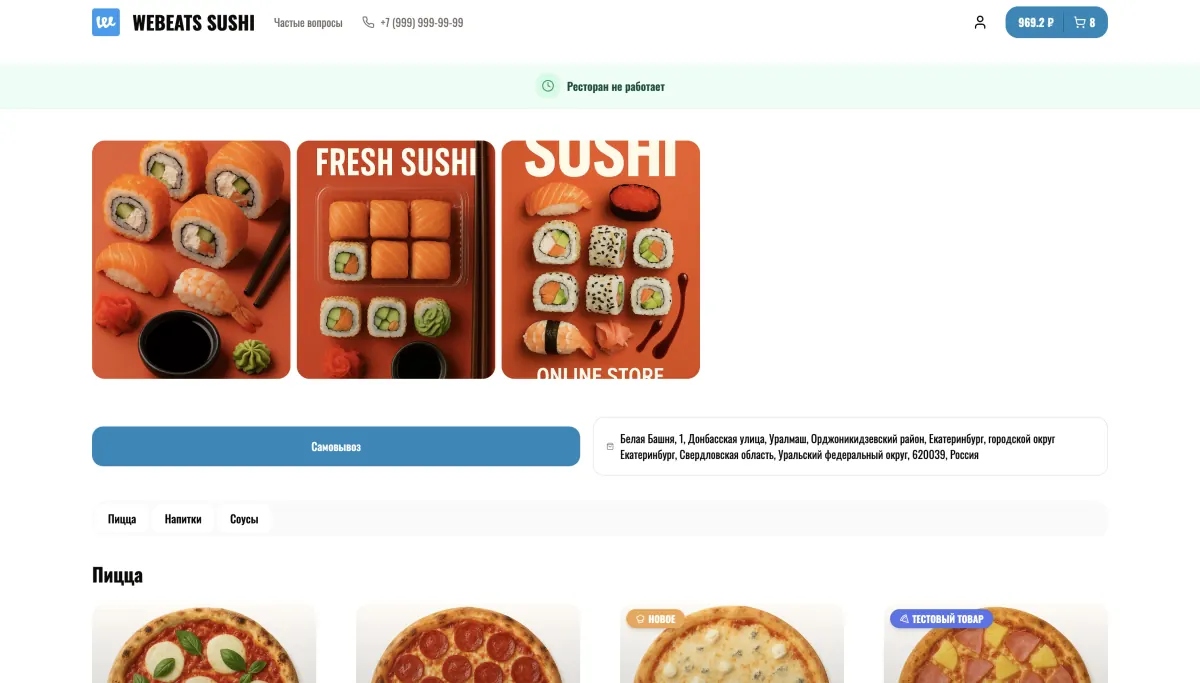Switch to the Напитки category tab

pos(183,519)
